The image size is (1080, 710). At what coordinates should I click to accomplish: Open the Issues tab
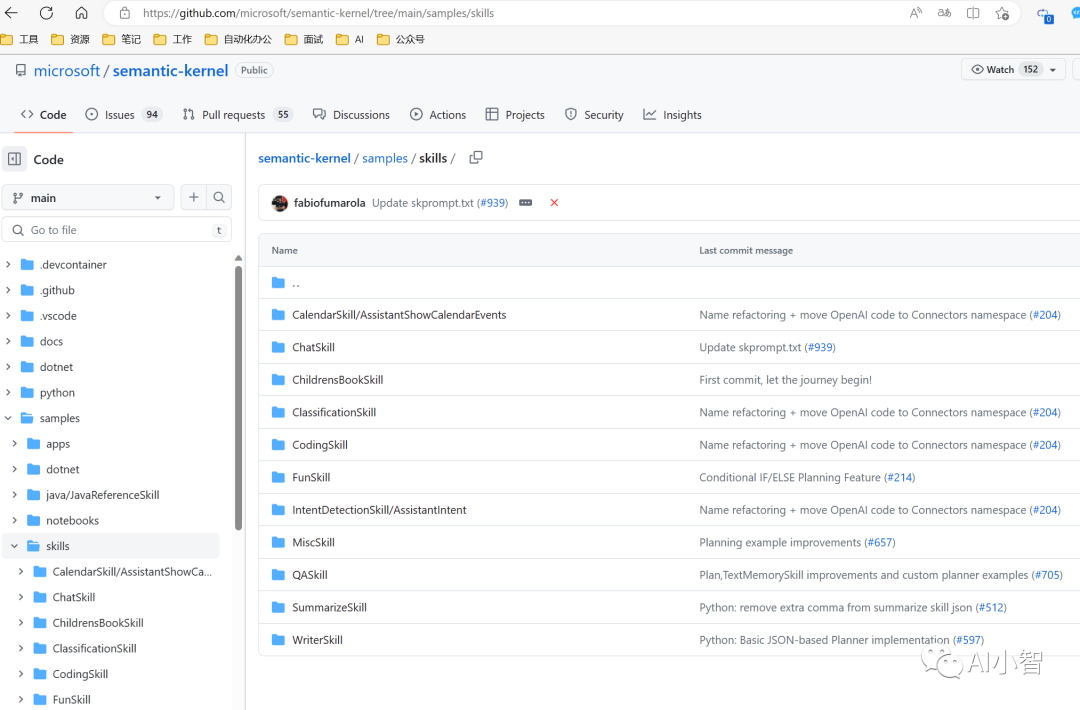point(123,115)
